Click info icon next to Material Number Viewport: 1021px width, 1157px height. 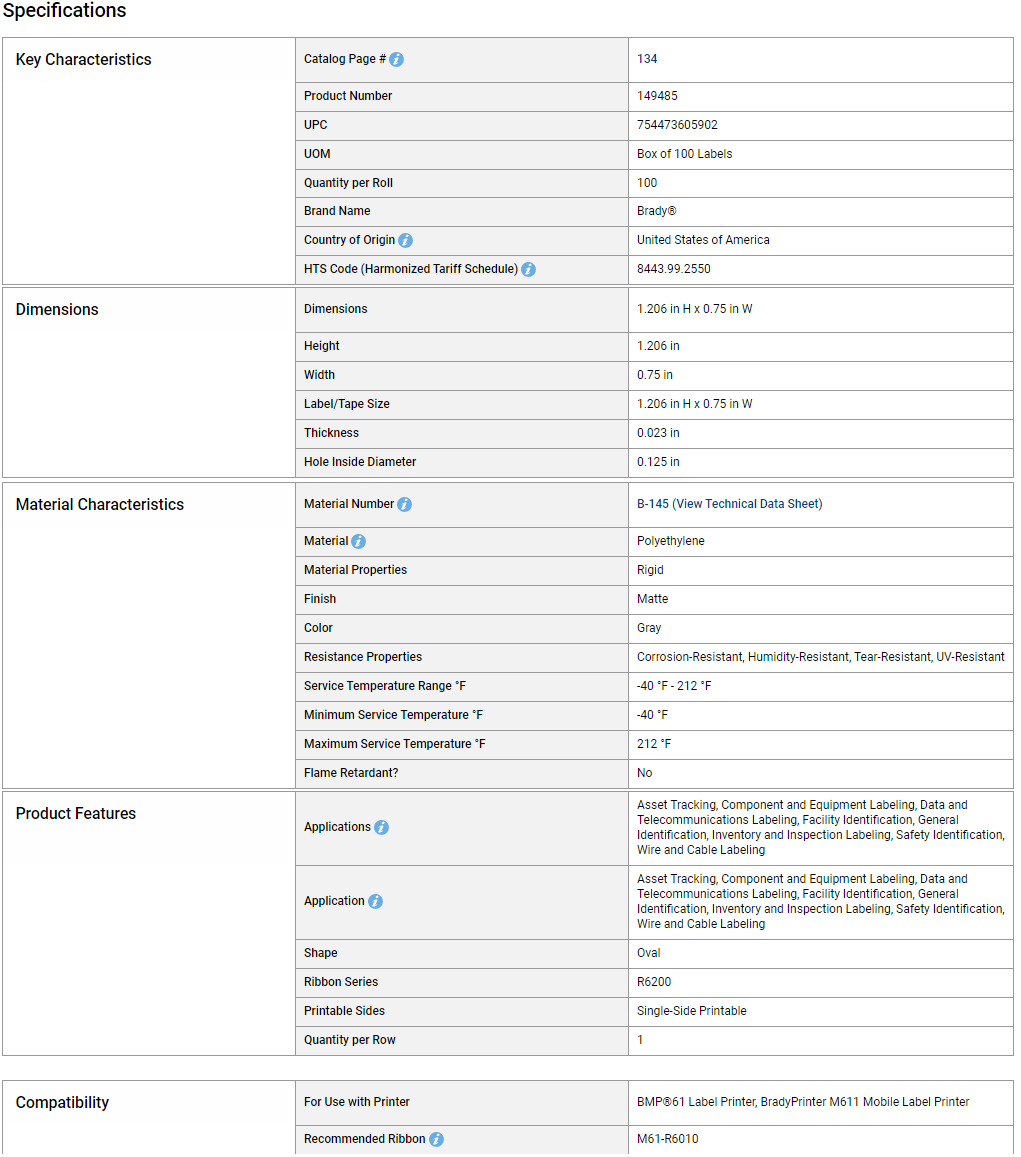click(404, 504)
